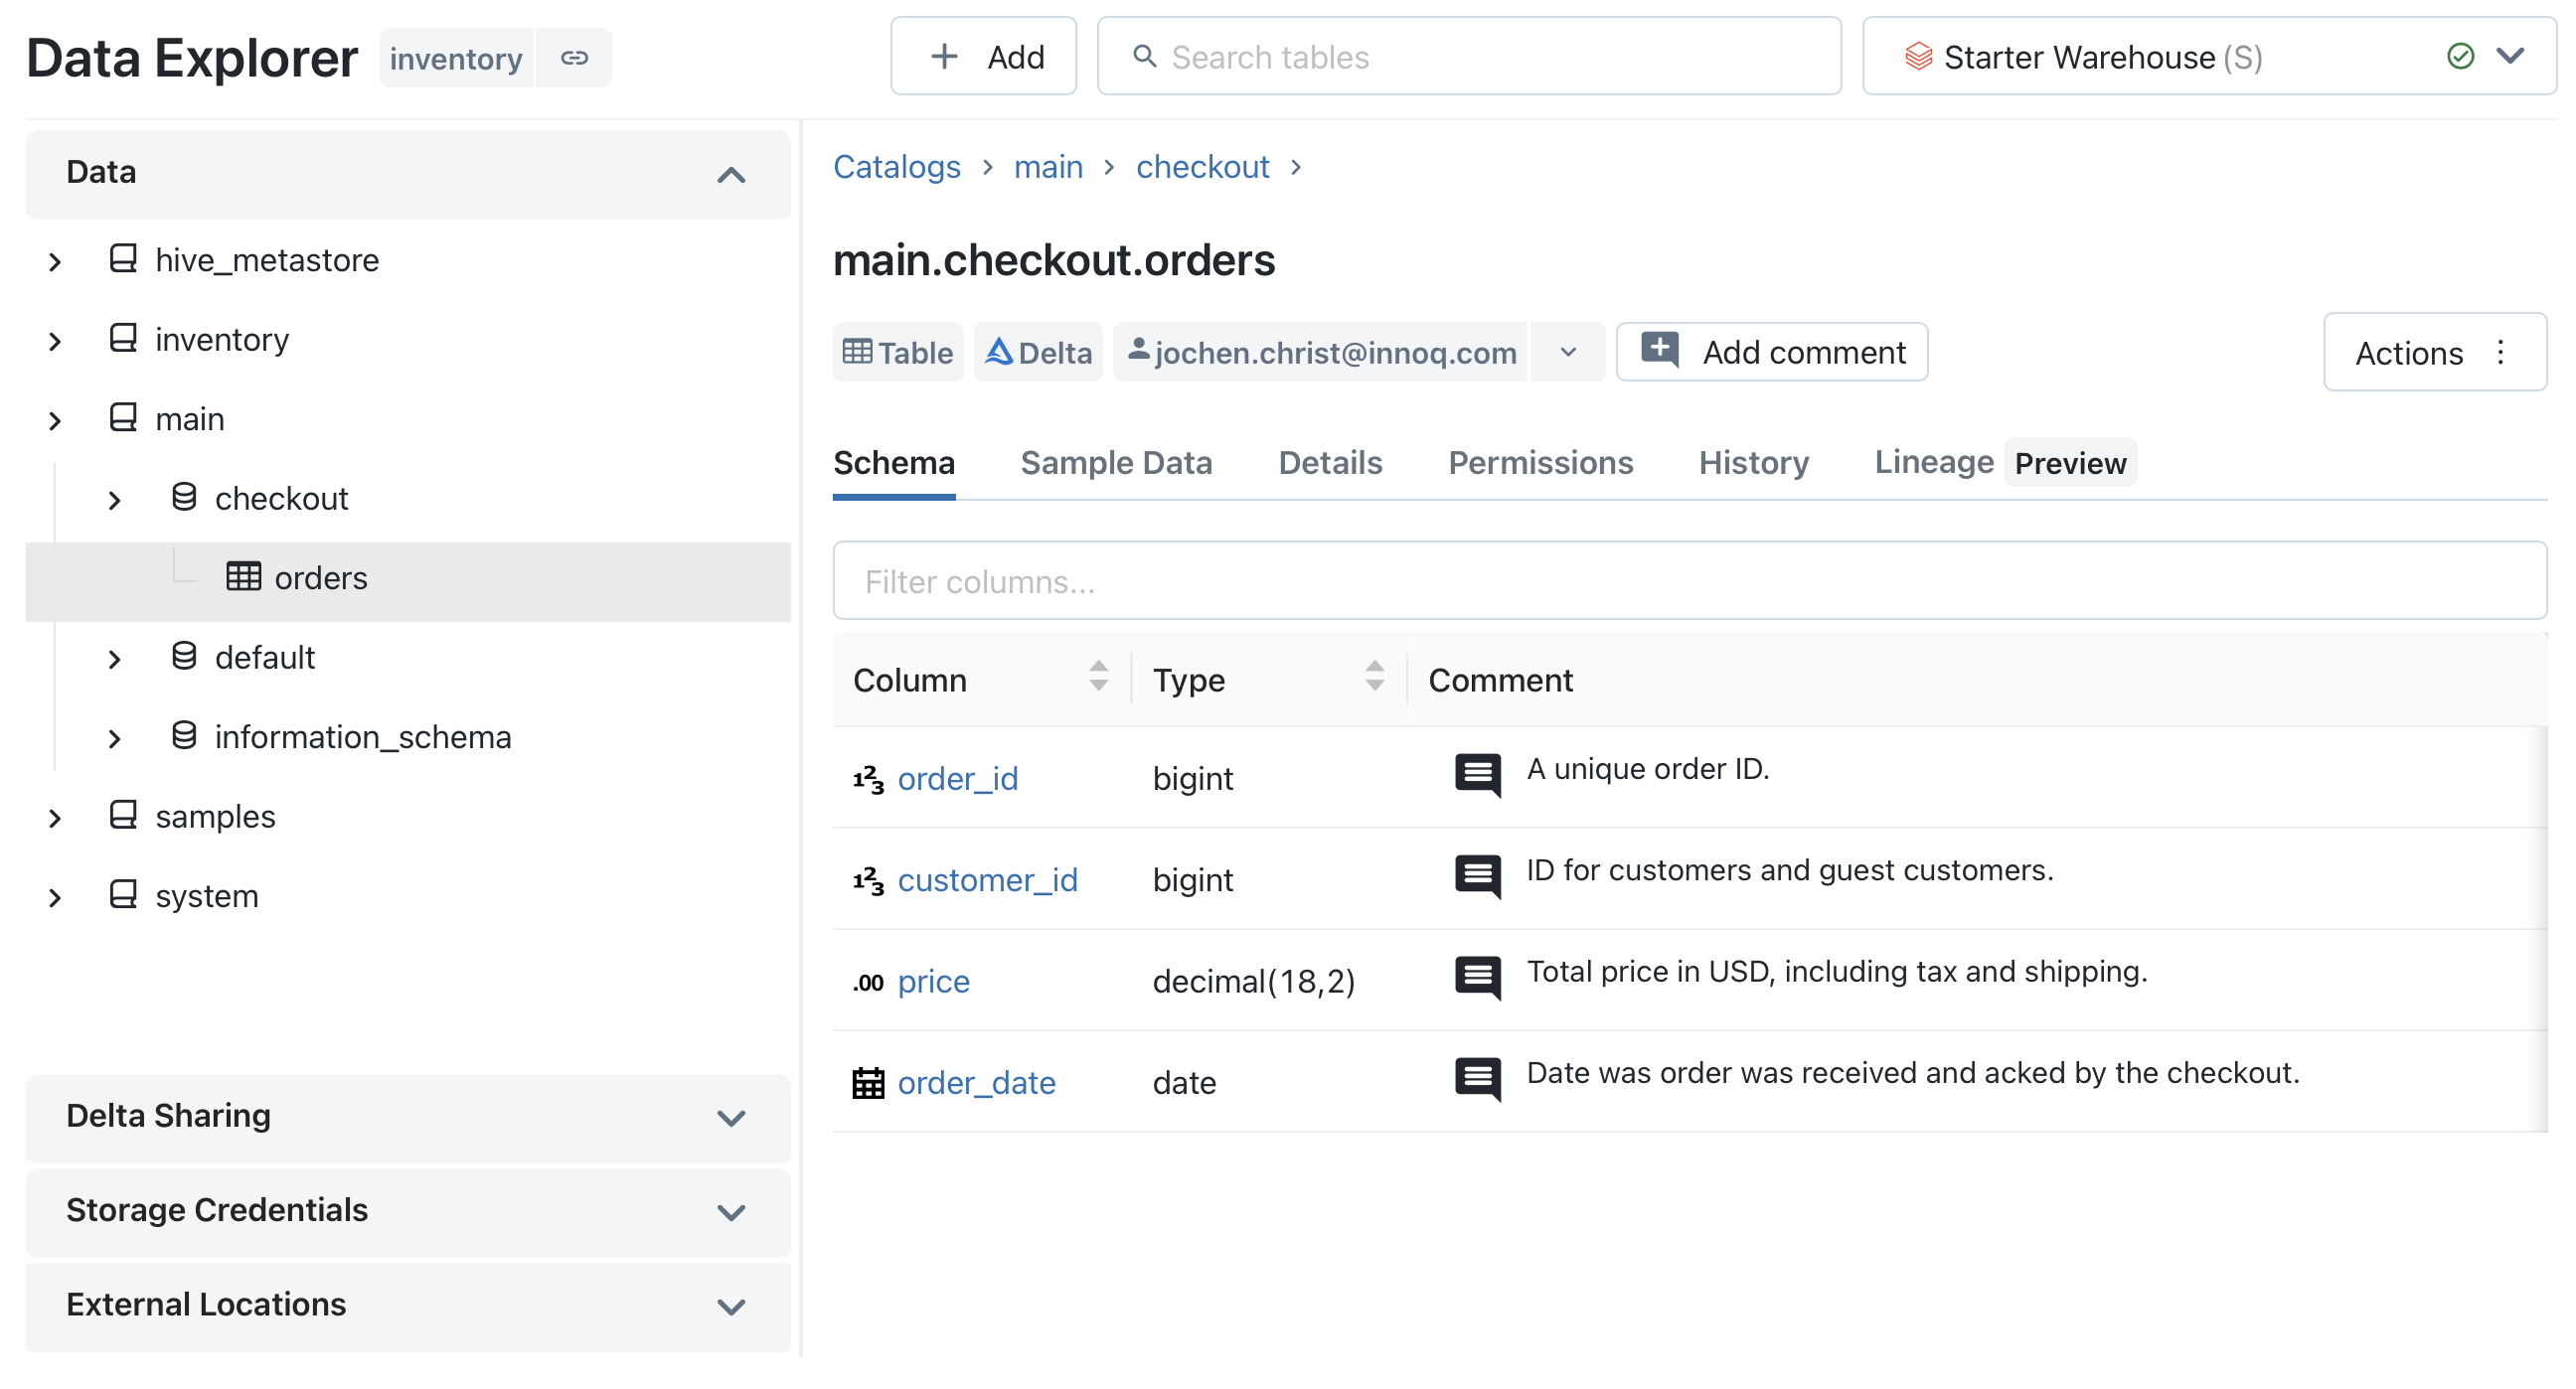The width and height of the screenshot is (2576, 1389).
Task: Expand the Delta Sharing section
Action: coord(731,1117)
